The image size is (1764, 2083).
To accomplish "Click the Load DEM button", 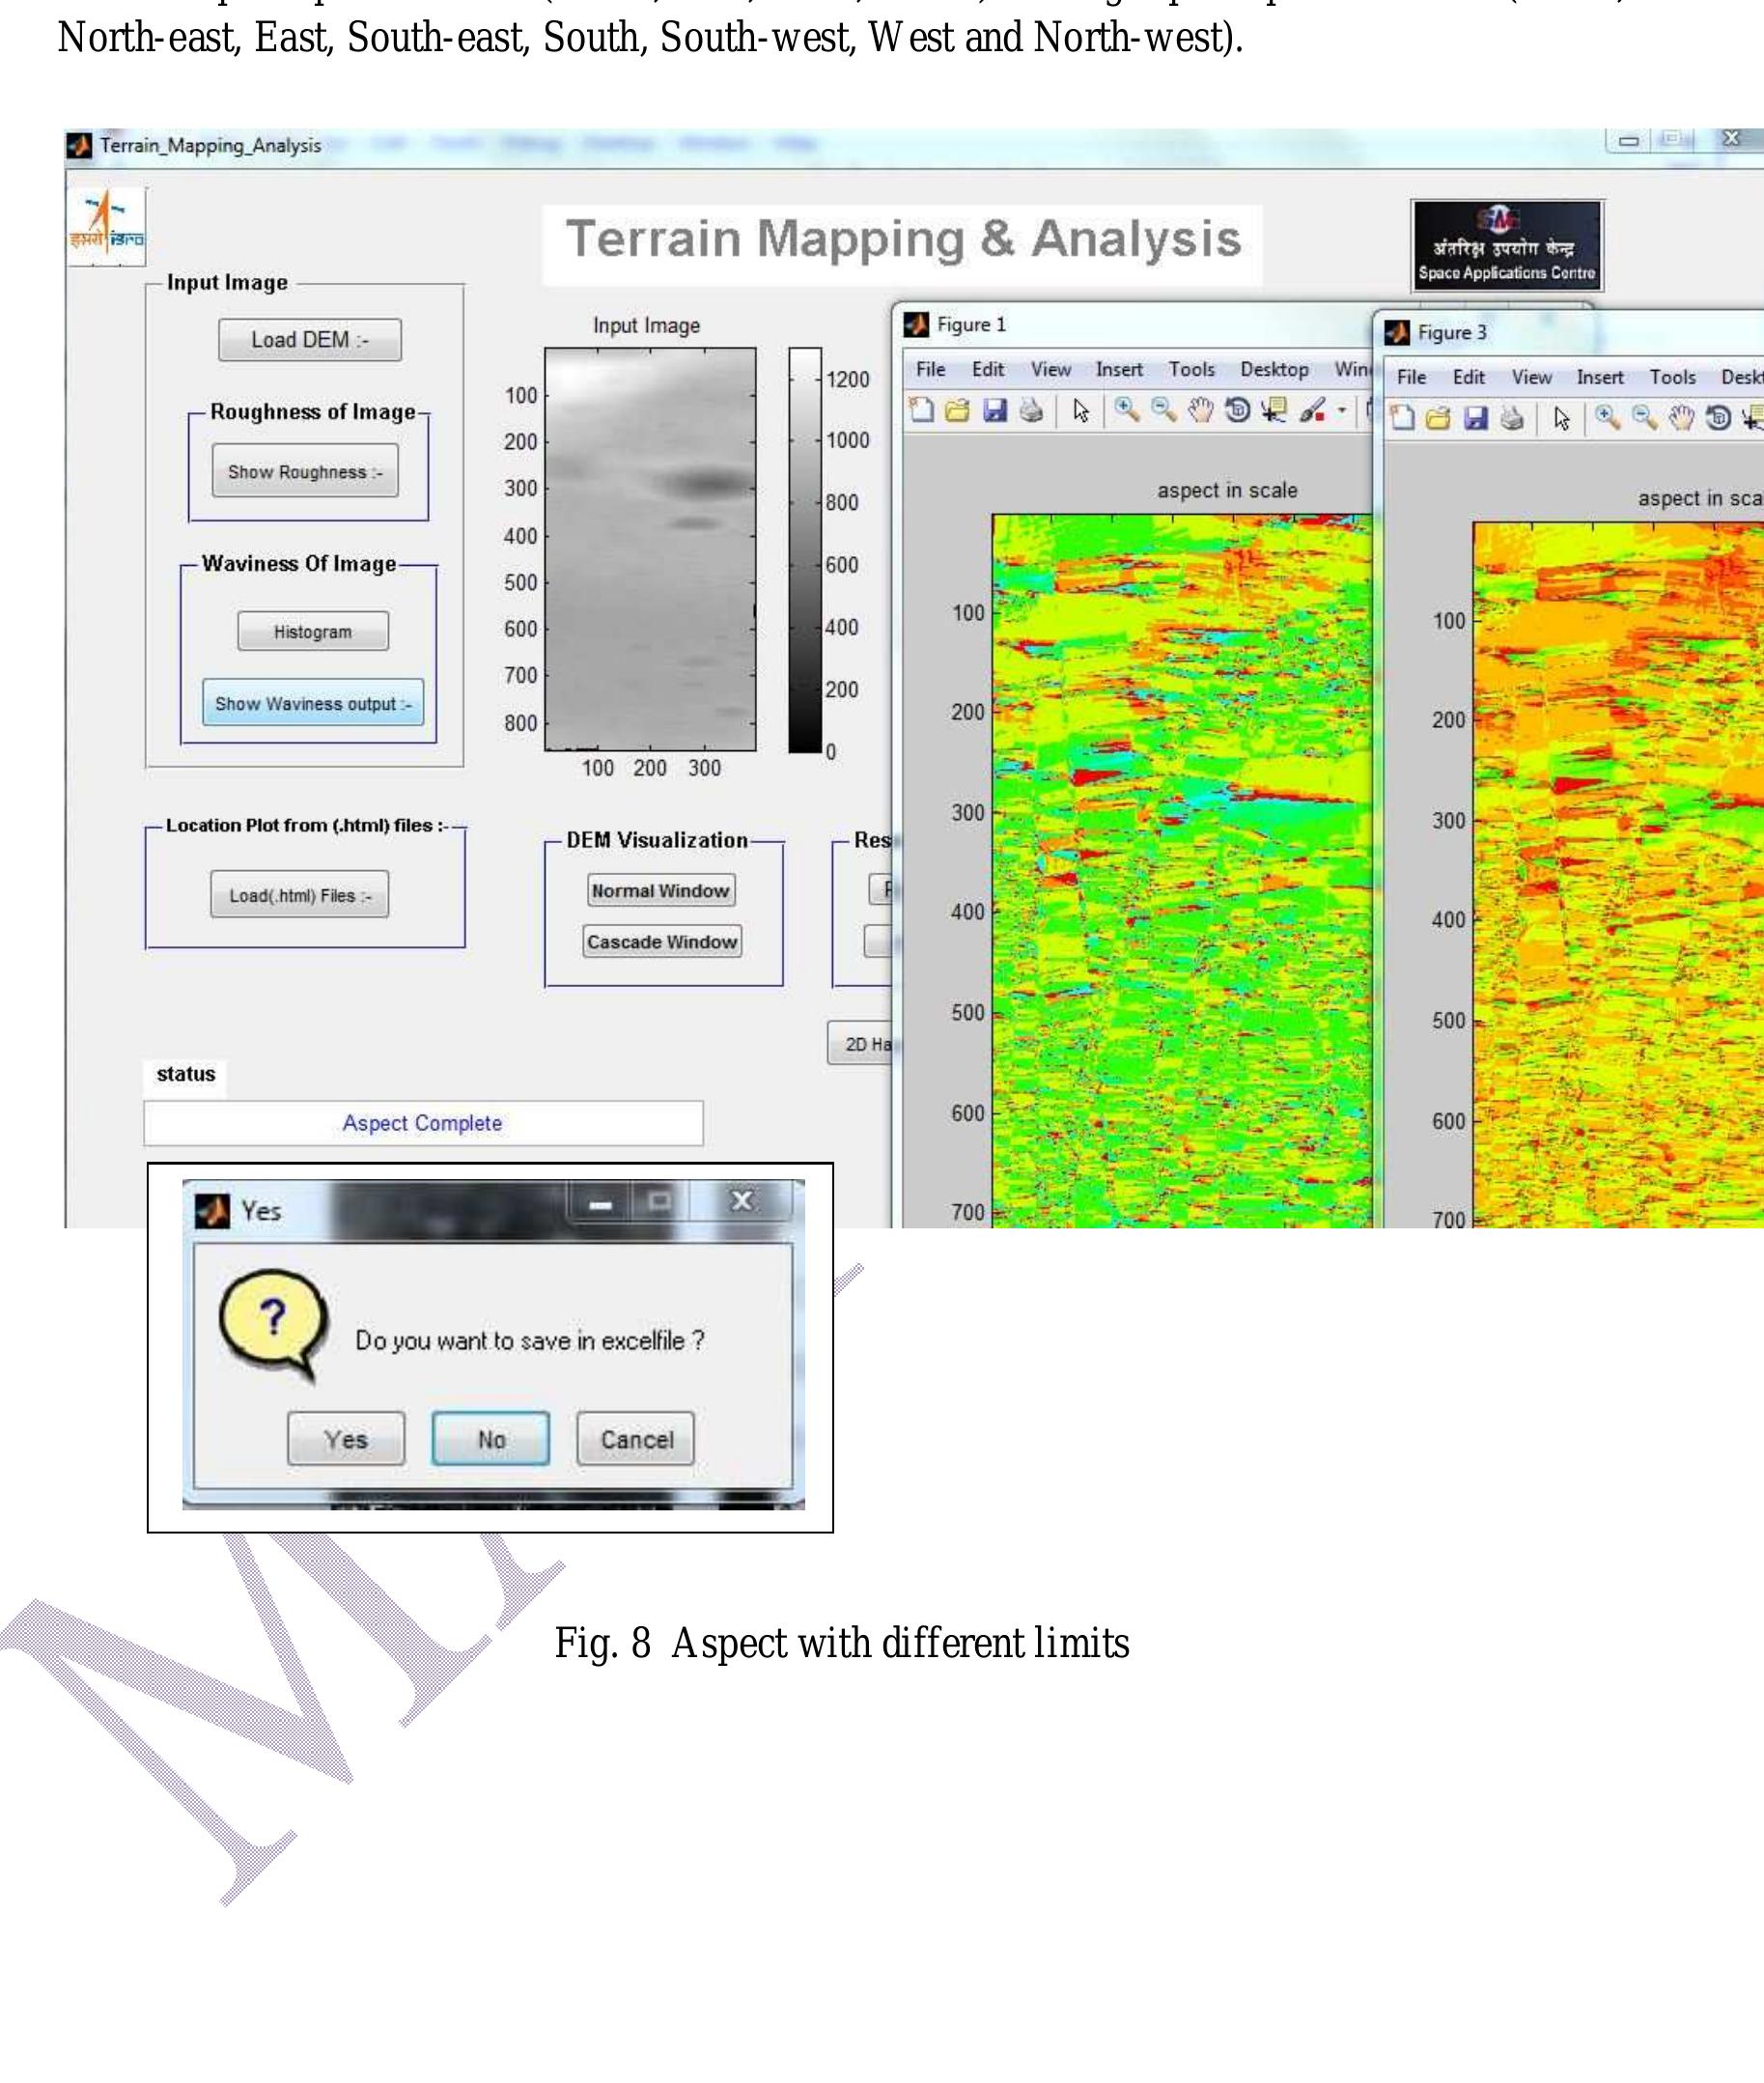I will 310,340.
